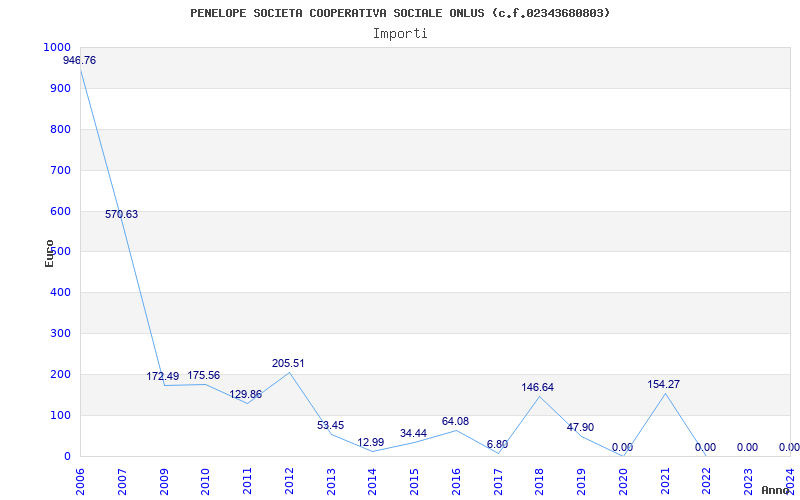Click the 1000 y-axis tick label
Viewport: 800px width, 500px height.
click(x=57, y=48)
